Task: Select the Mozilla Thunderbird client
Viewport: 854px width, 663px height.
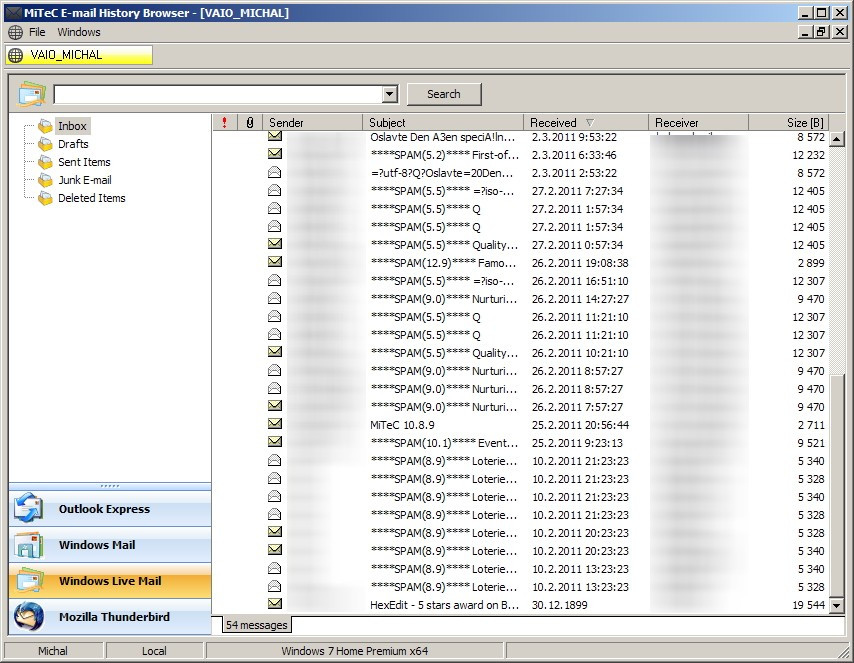Action: point(110,617)
